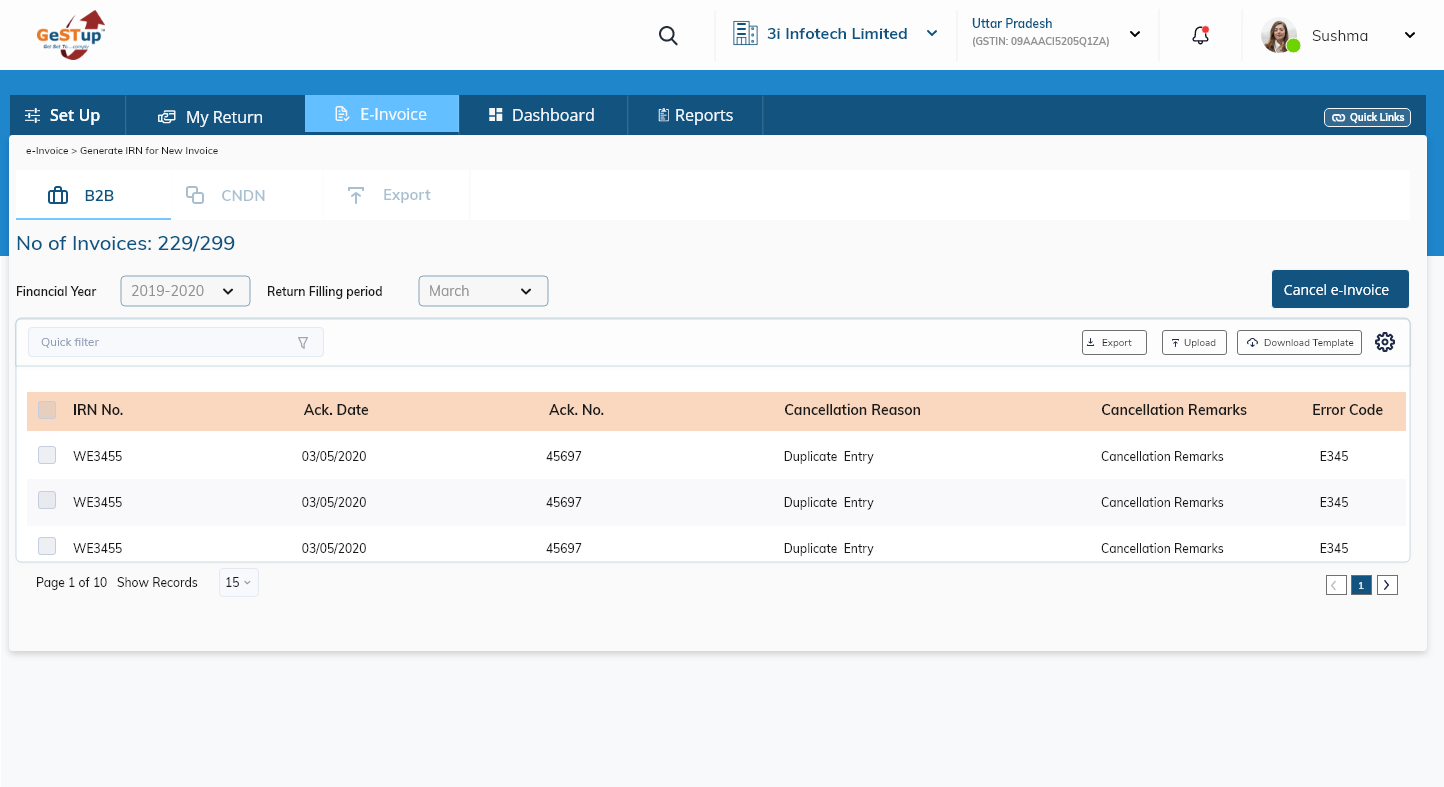Open the notifications bell
This screenshot has height=787, width=1444.
tap(1201, 35)
